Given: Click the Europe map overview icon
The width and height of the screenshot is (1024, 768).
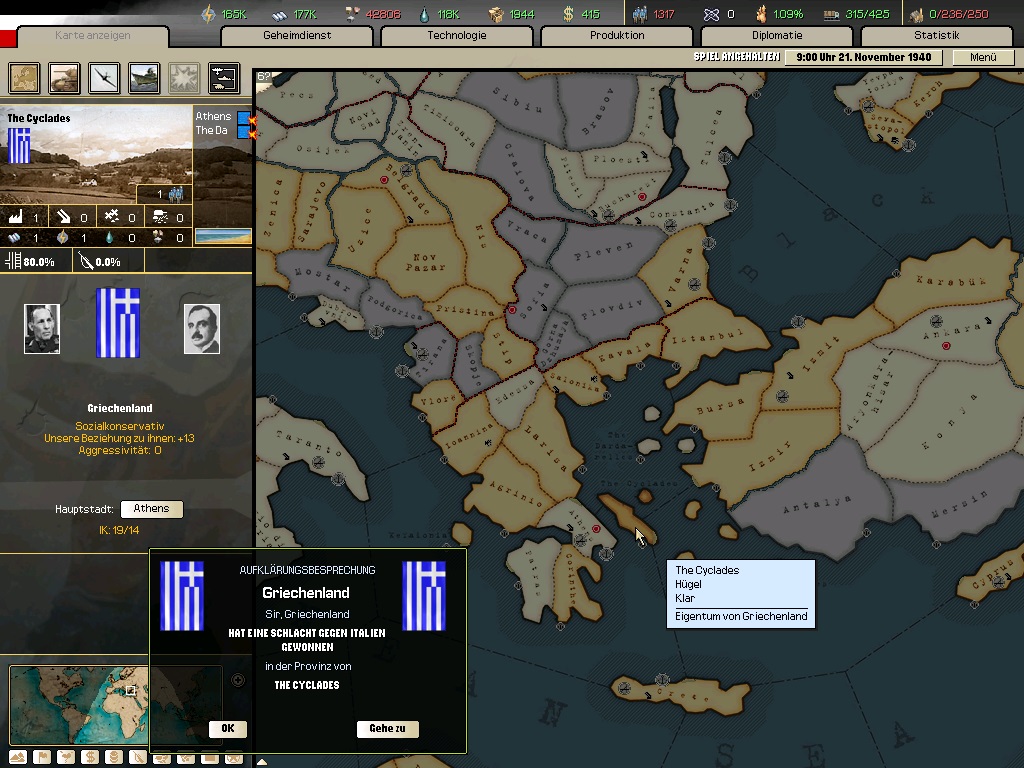Looking at the screenshot, I should point(24,77).
